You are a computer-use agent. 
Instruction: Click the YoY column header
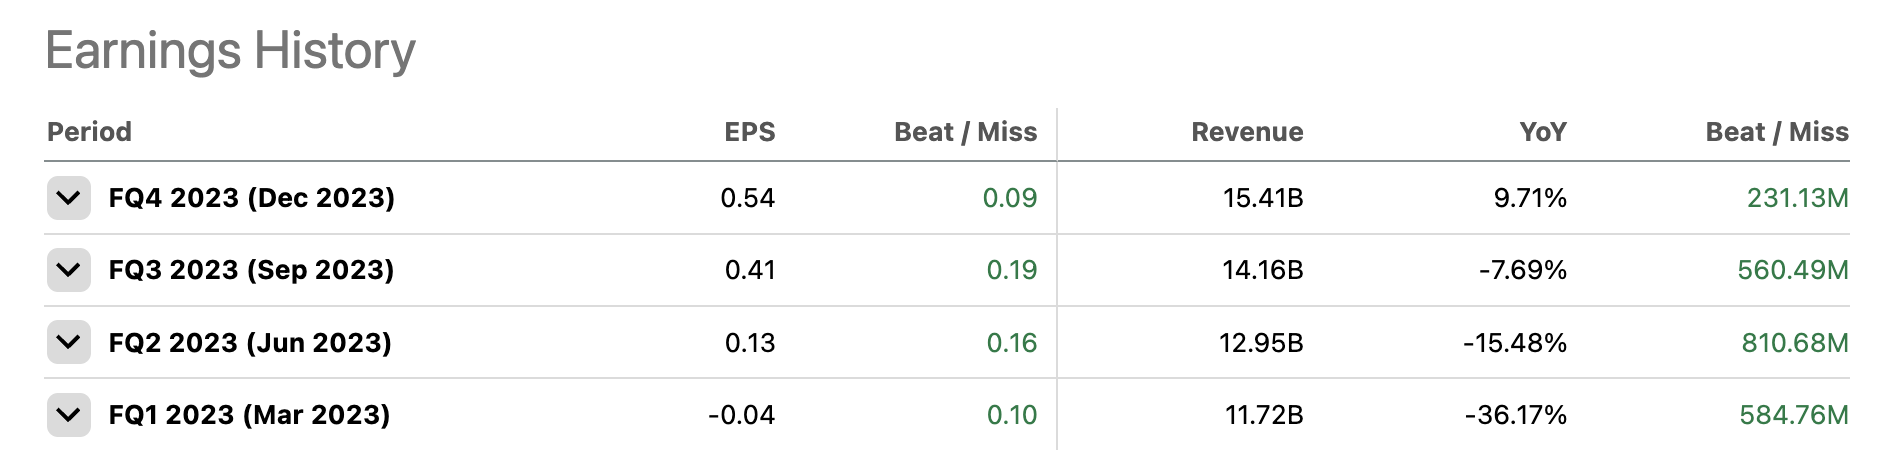click(x=1542, y=132)
